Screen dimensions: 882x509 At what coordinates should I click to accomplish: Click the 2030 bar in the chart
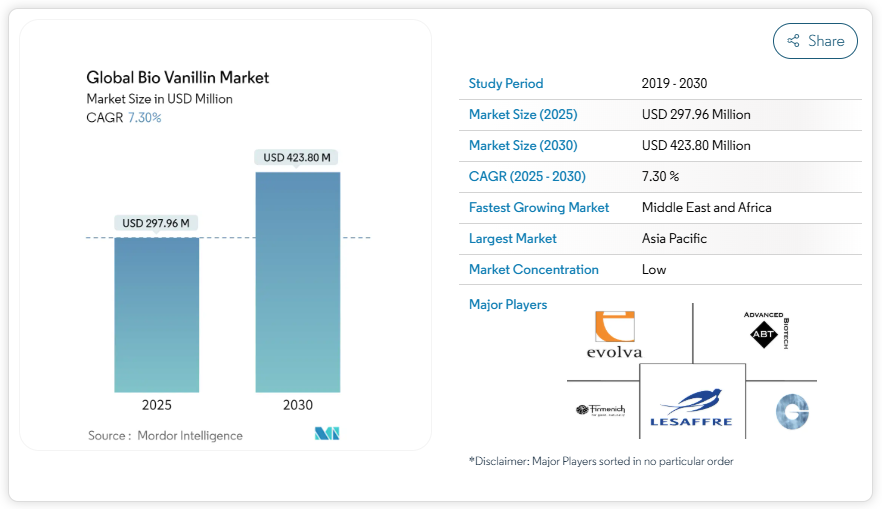[298, 282]
